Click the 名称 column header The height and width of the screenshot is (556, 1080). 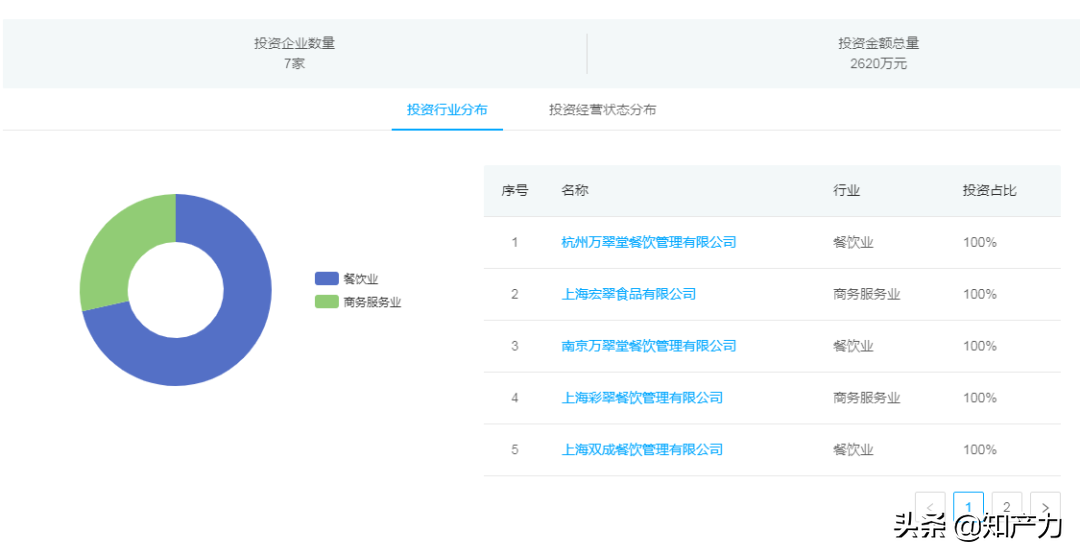pyautogui.click(x=575, y=191)
